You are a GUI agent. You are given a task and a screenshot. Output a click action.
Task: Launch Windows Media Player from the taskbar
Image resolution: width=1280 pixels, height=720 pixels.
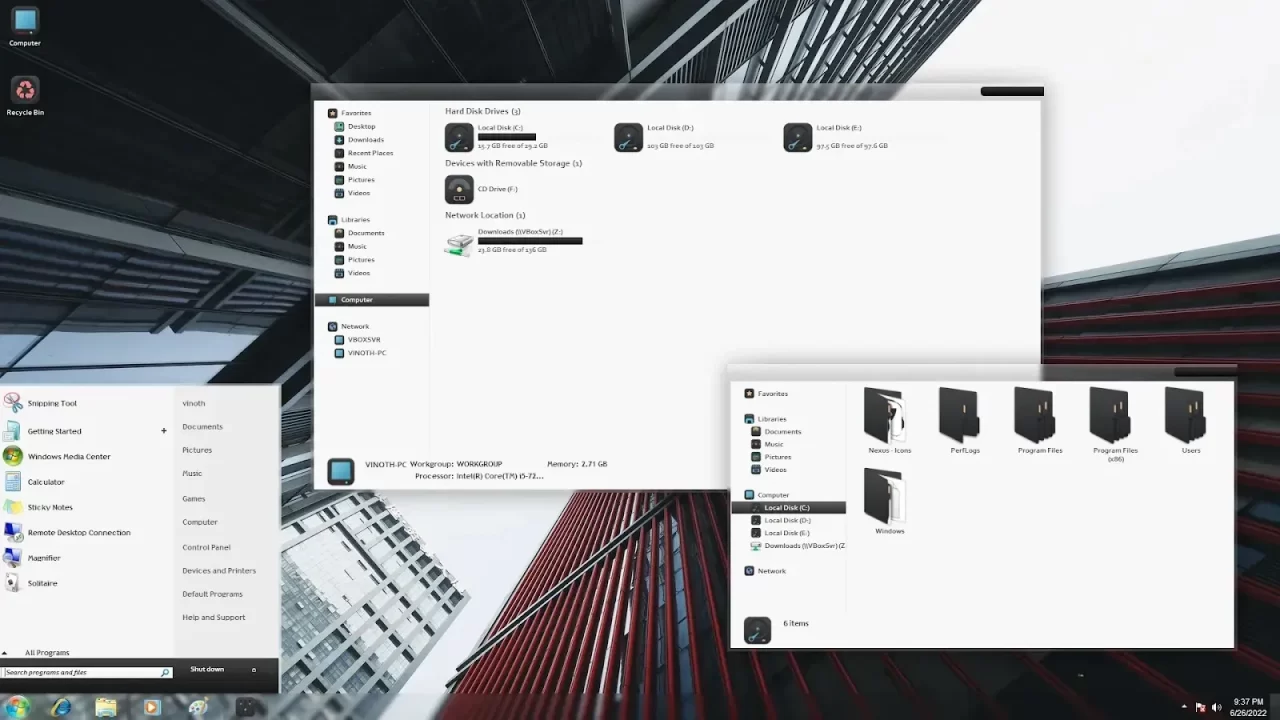pyautogui.click(x=151, y=707)
